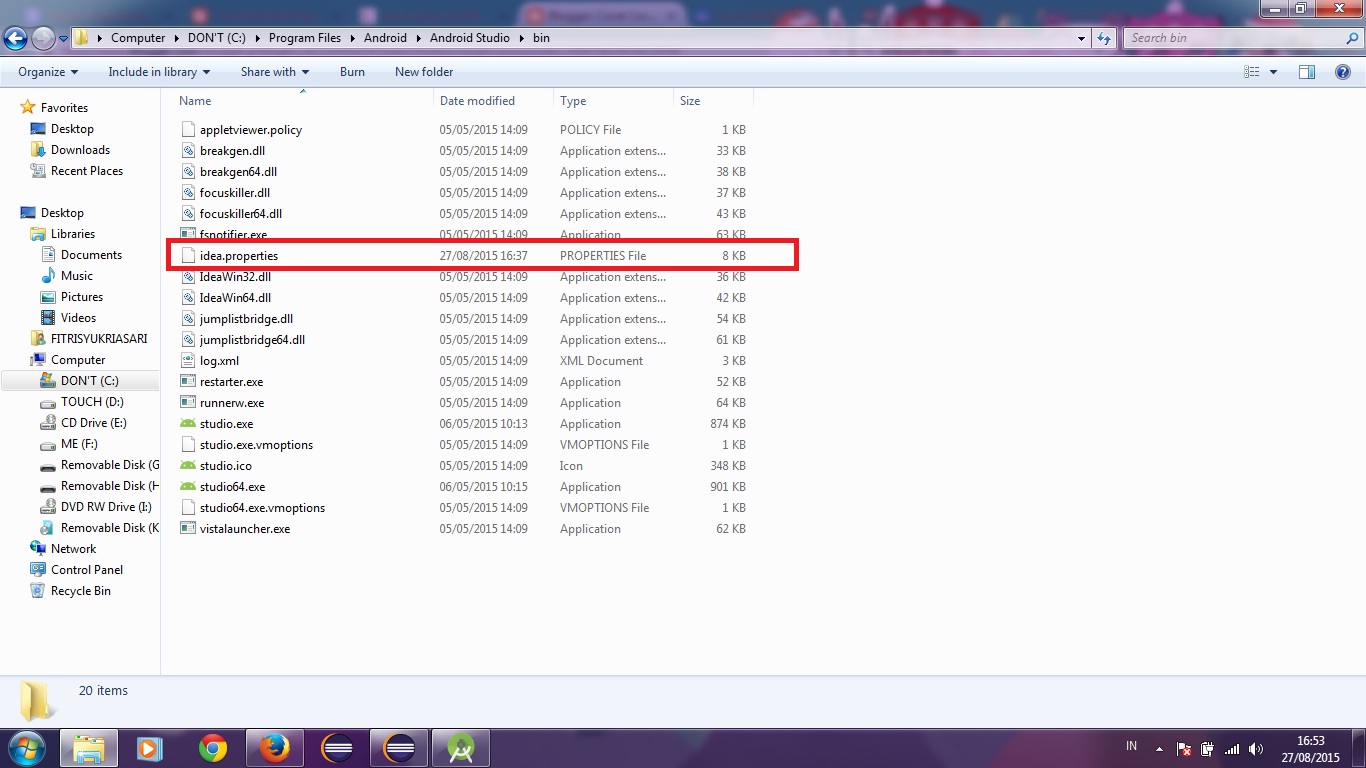The width and height of the screenshot is (1366, 768).
Task: Click the Program Files breadcrumb segment
Action: pyautogui.click(x=305, y=38)
